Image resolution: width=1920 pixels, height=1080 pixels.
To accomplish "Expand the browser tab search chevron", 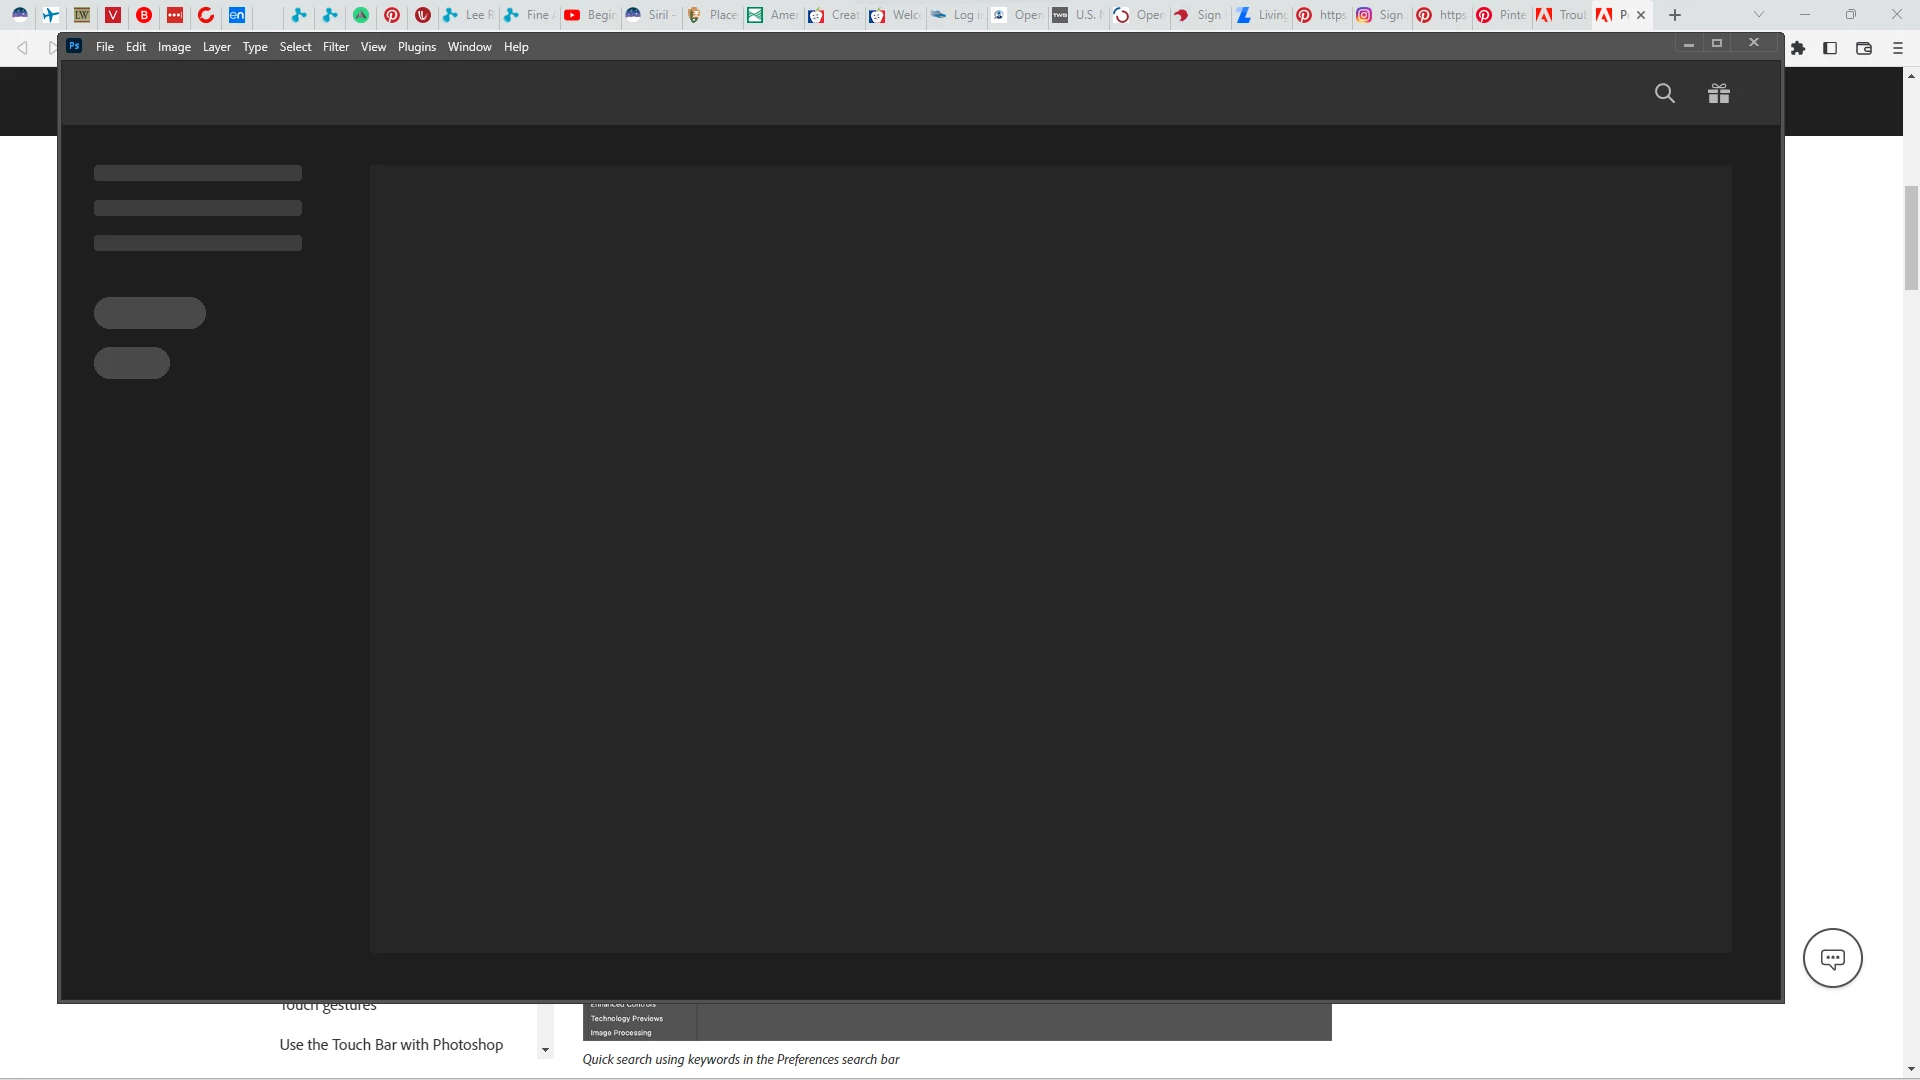I will 1759,15.
